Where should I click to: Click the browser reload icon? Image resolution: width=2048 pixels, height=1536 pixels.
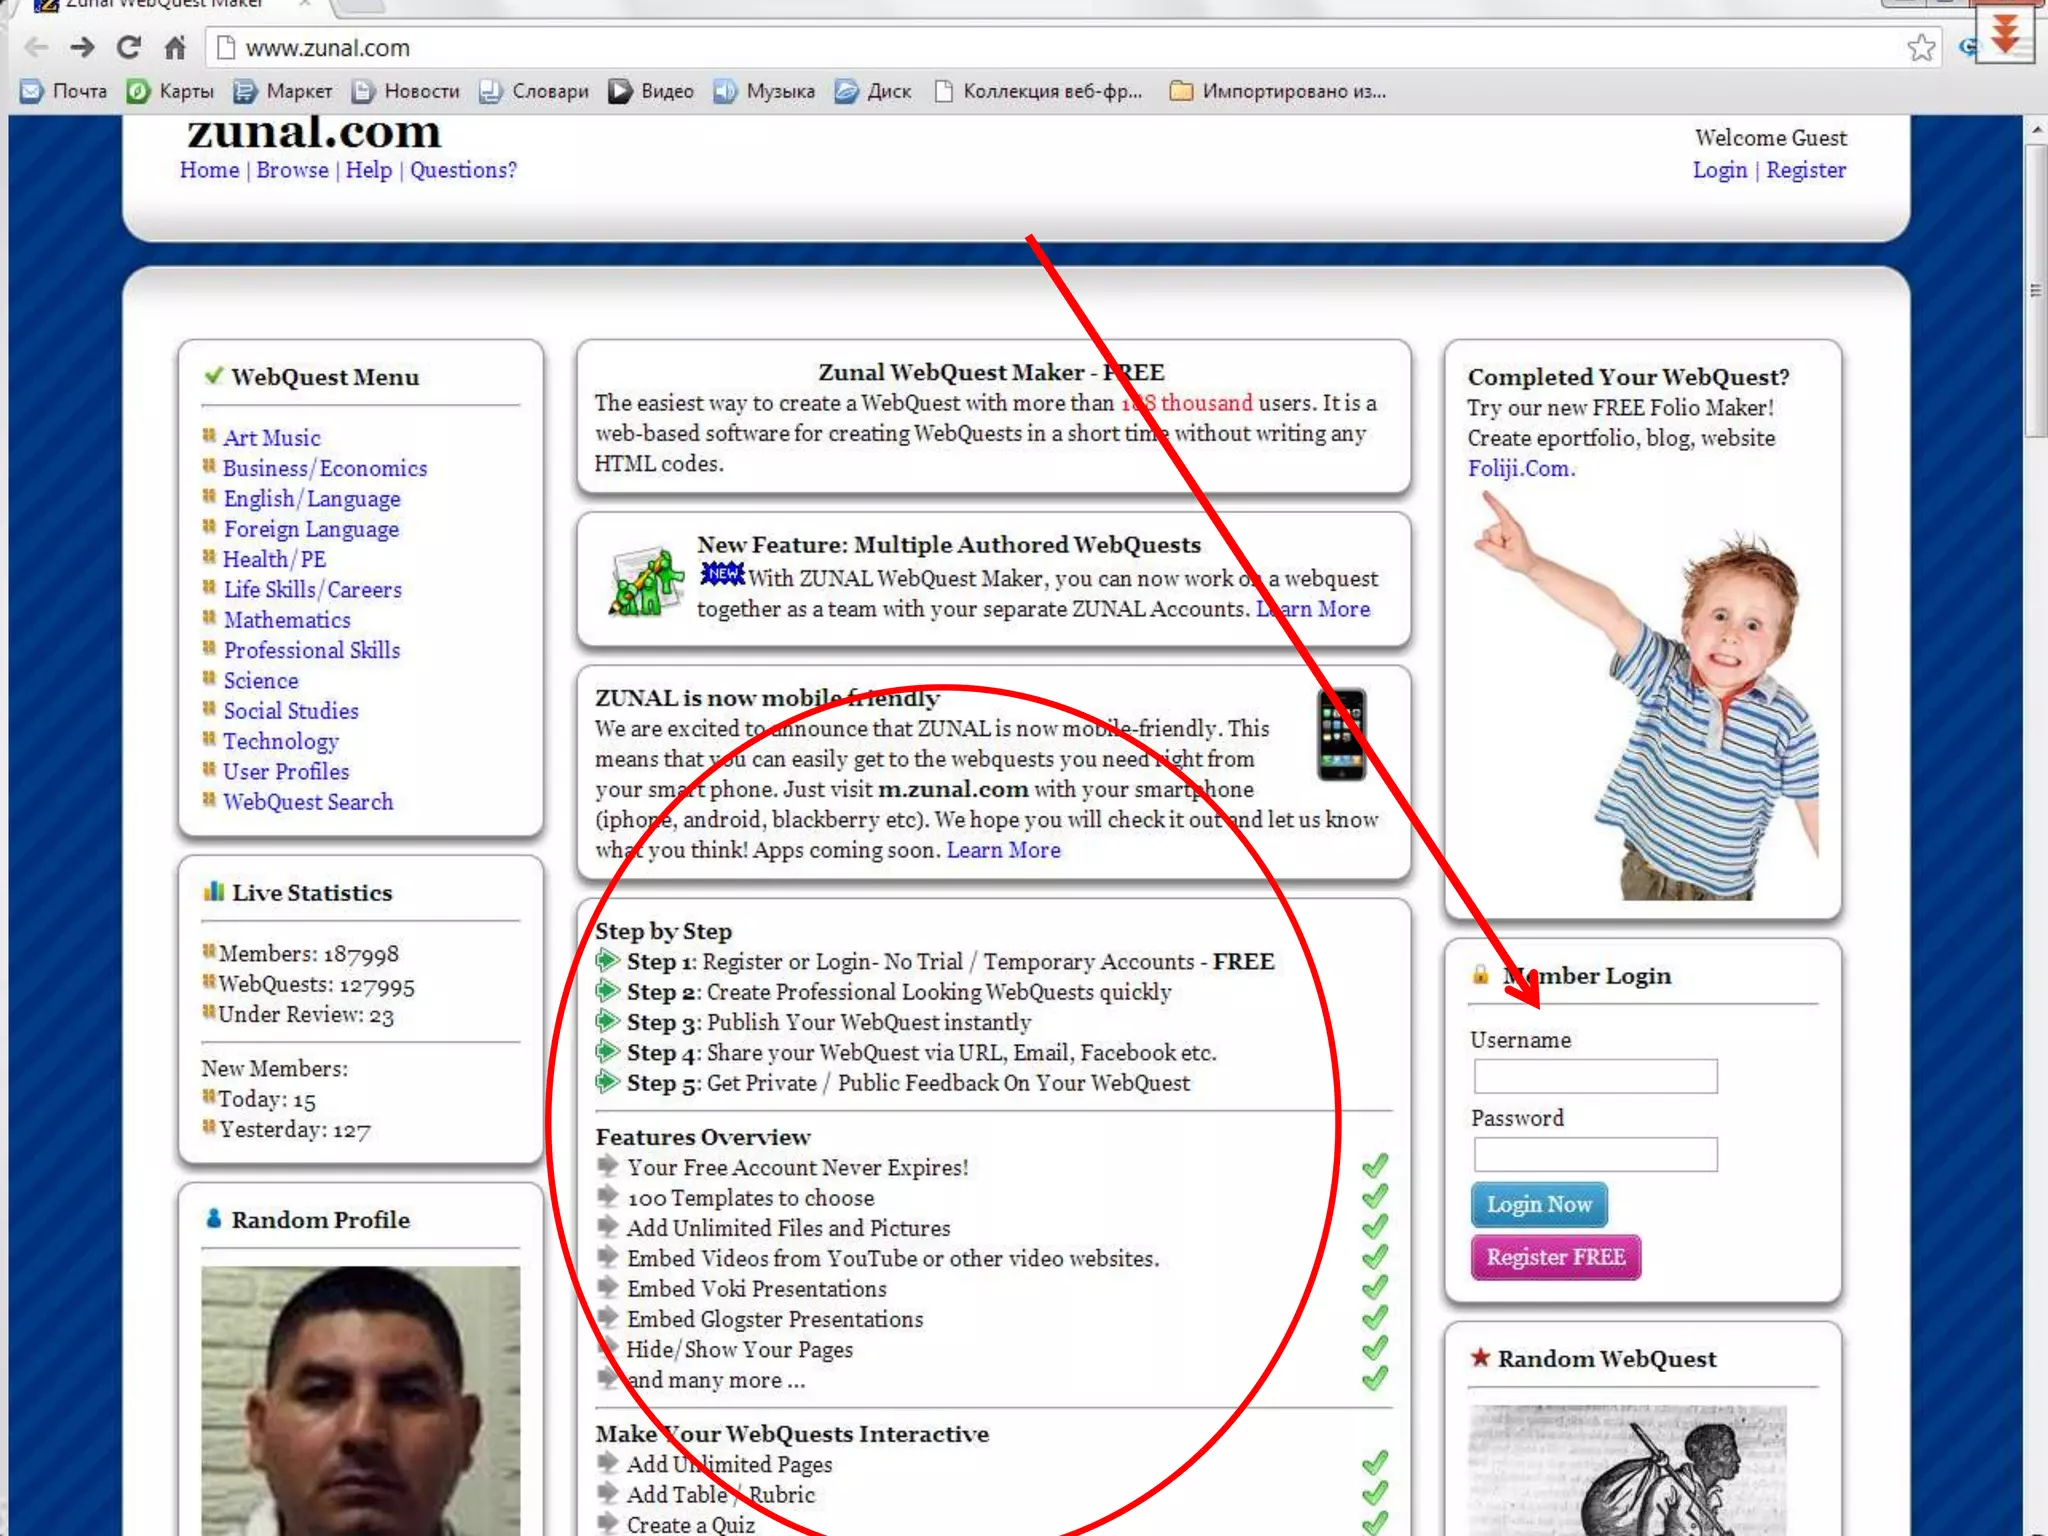pyautogui.click(x=128, y=47)
